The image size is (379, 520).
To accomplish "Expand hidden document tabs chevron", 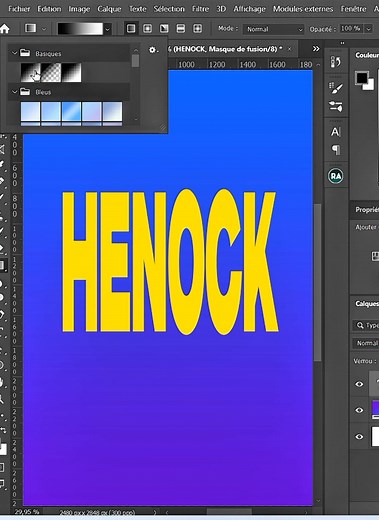I will click(316, 49).
